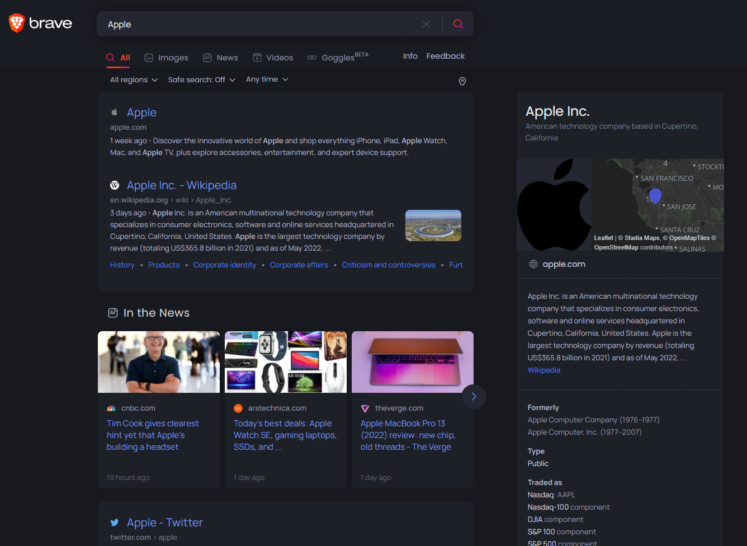The width and height of the screenshot is (747, 546).
Task: Click the cnbc.com source icon
Action: 111,408
